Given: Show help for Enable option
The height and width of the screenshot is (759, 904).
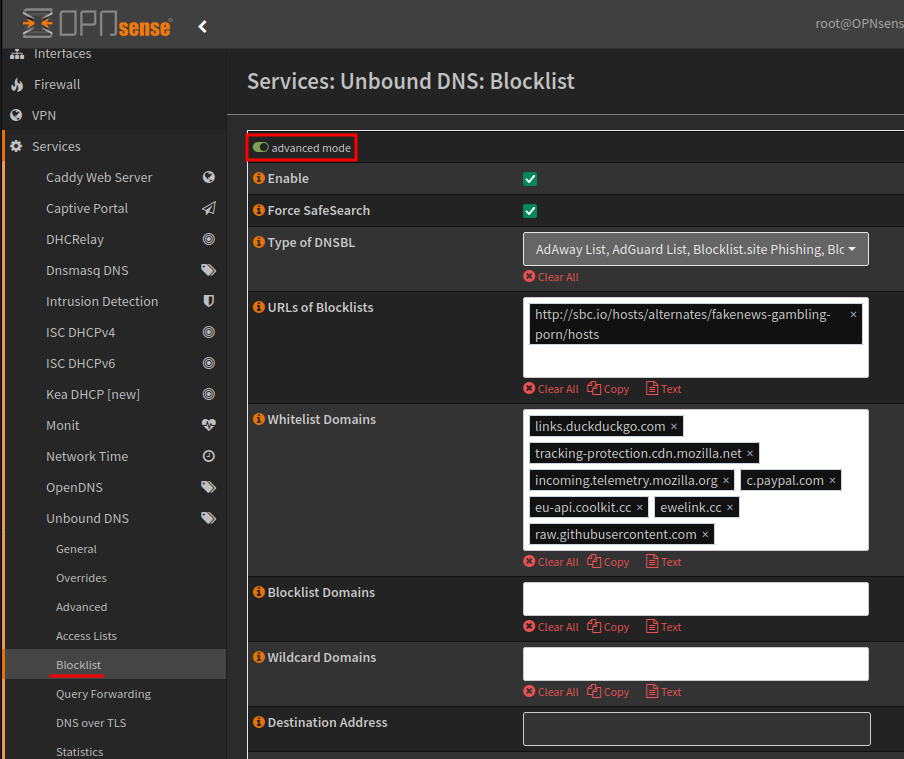Looking at the screenshot, I should 259,178.
